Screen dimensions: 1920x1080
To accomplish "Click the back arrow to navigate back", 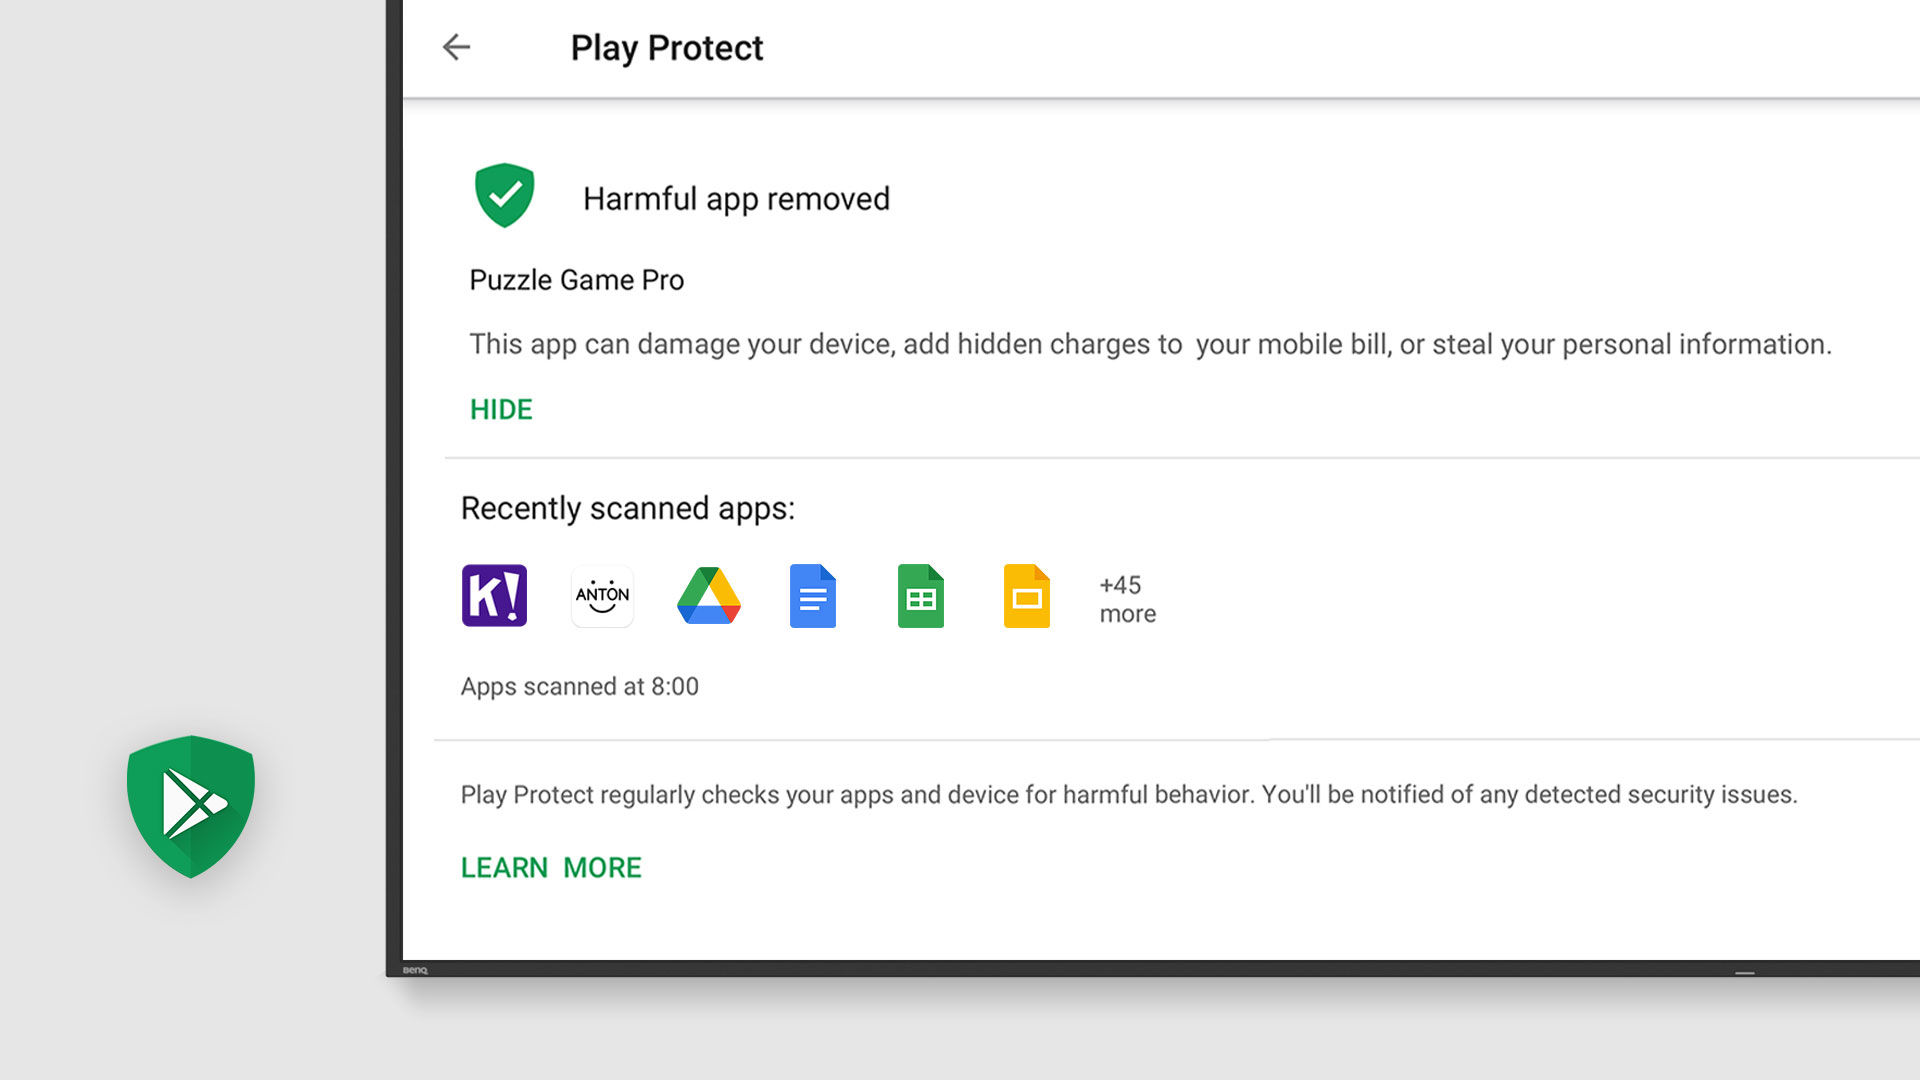I will coord(456,46).
